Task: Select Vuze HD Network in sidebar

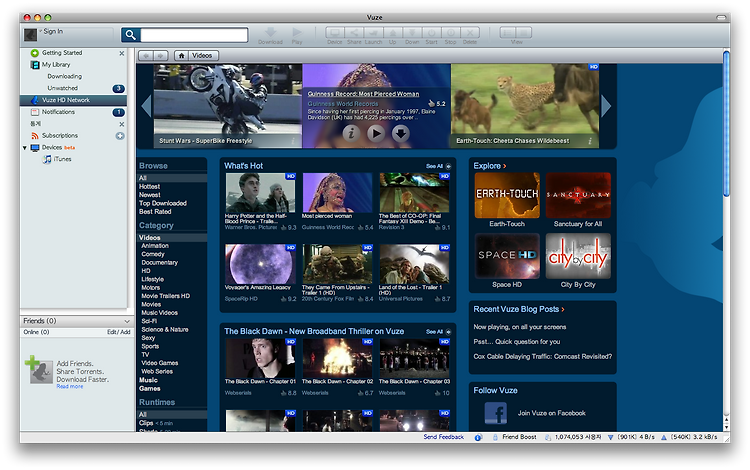Action: [73, 100]
